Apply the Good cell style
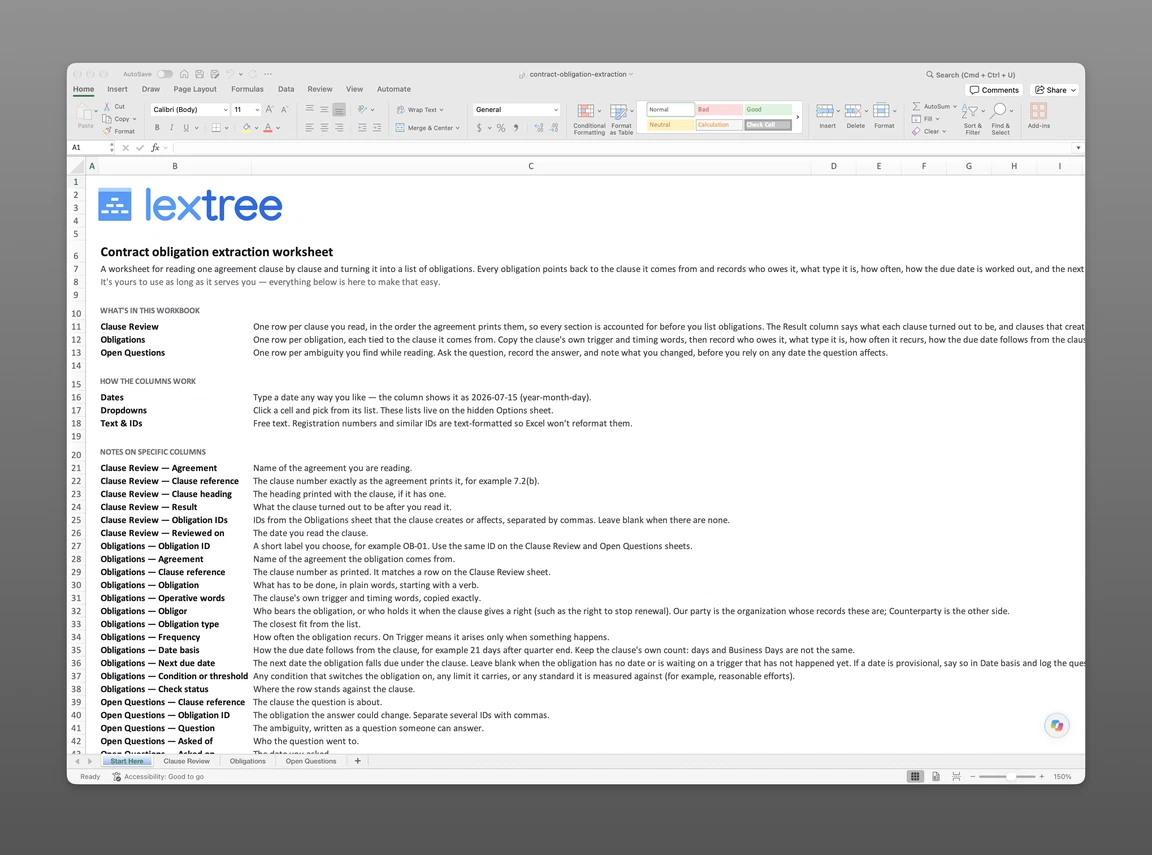Image resolution: width=1152 pixels, height=855 pixels. pyautogui.click(x=768, y=109)
